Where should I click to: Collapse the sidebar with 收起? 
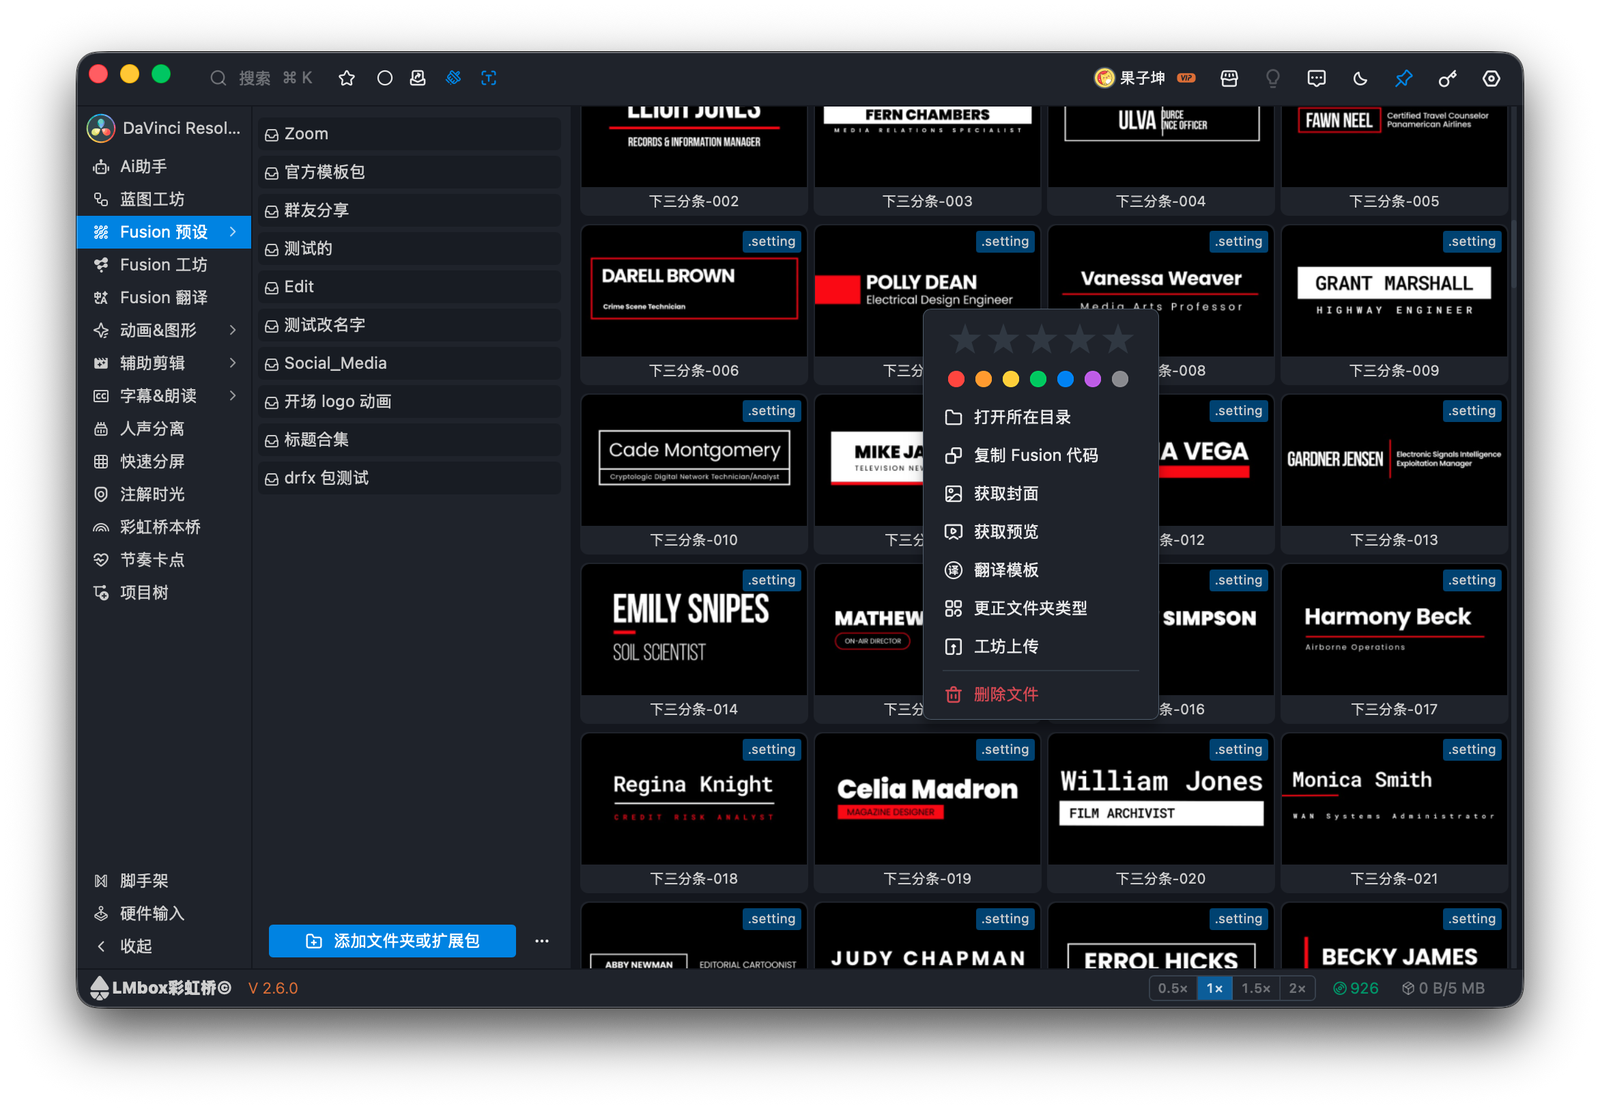tap(164, 946)
